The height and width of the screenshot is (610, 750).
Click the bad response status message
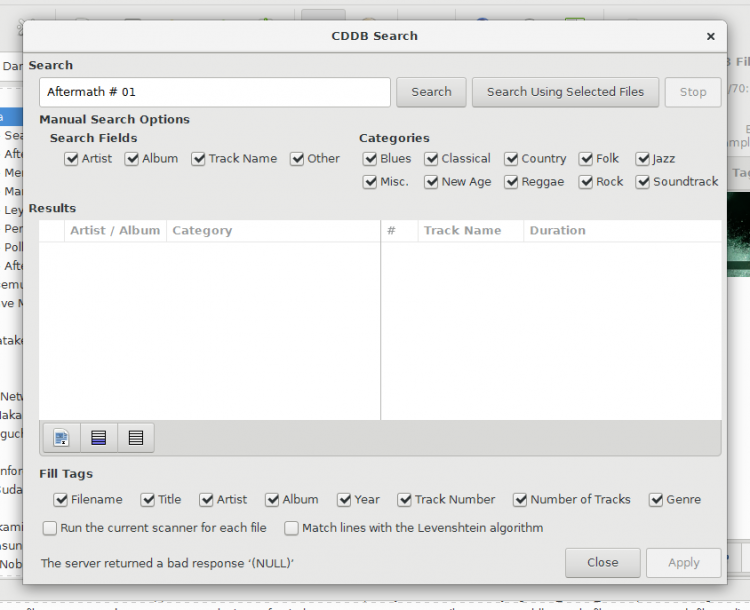coord(167,564)
